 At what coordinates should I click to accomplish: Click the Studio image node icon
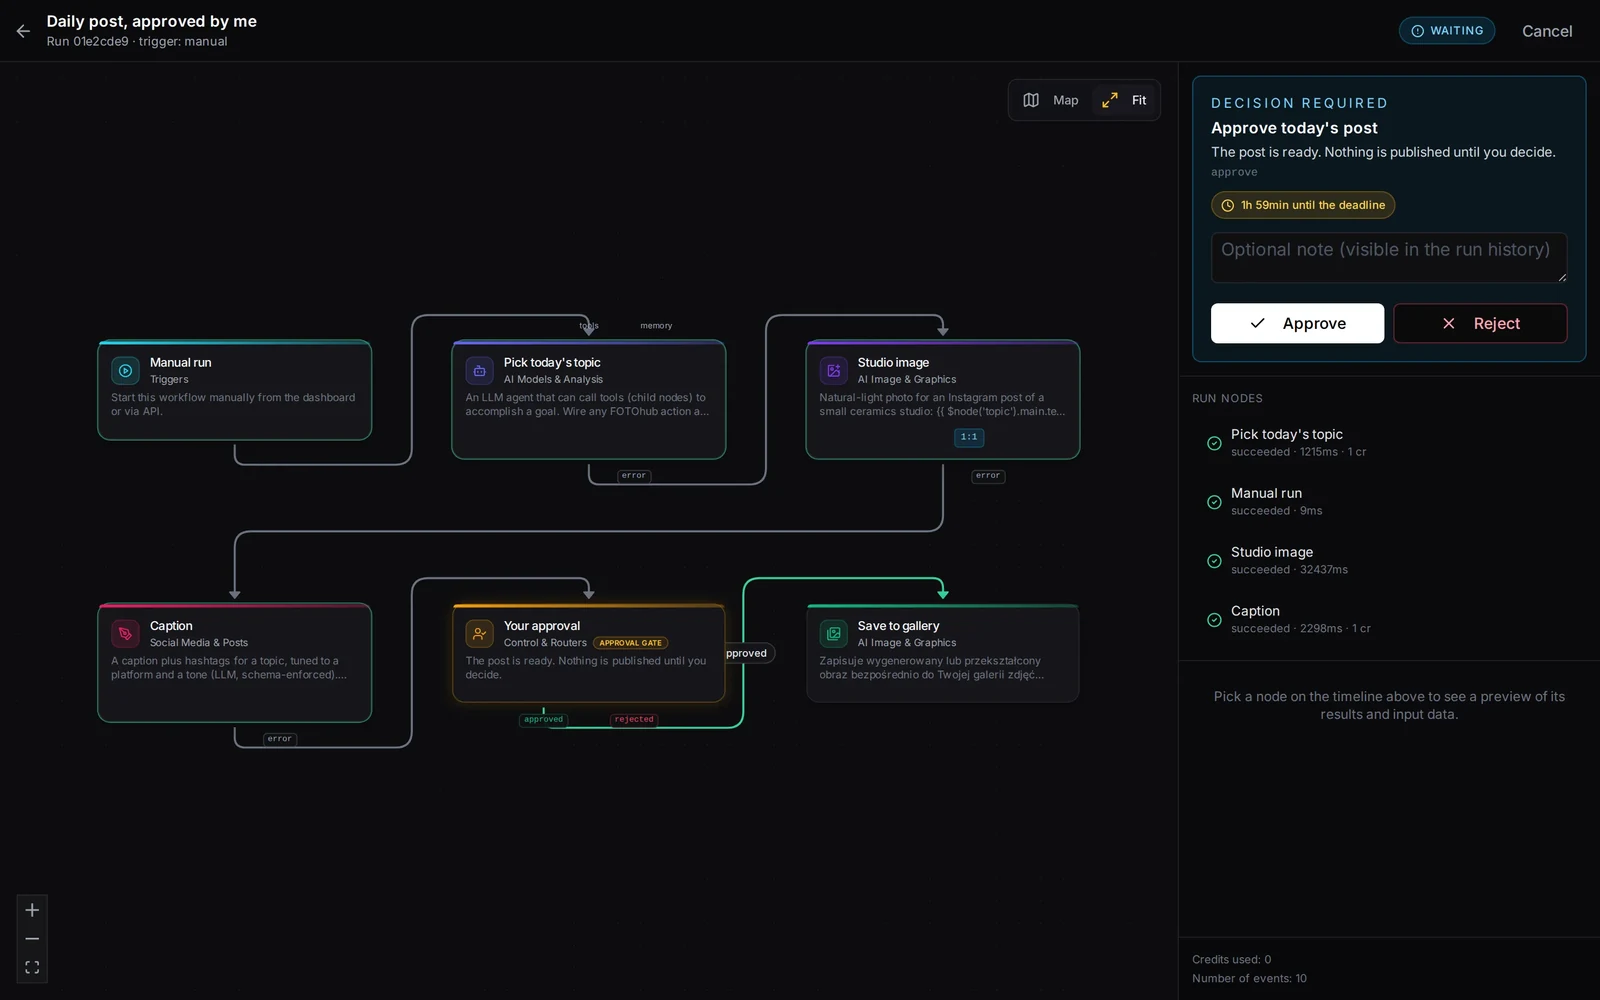point(833,371)
